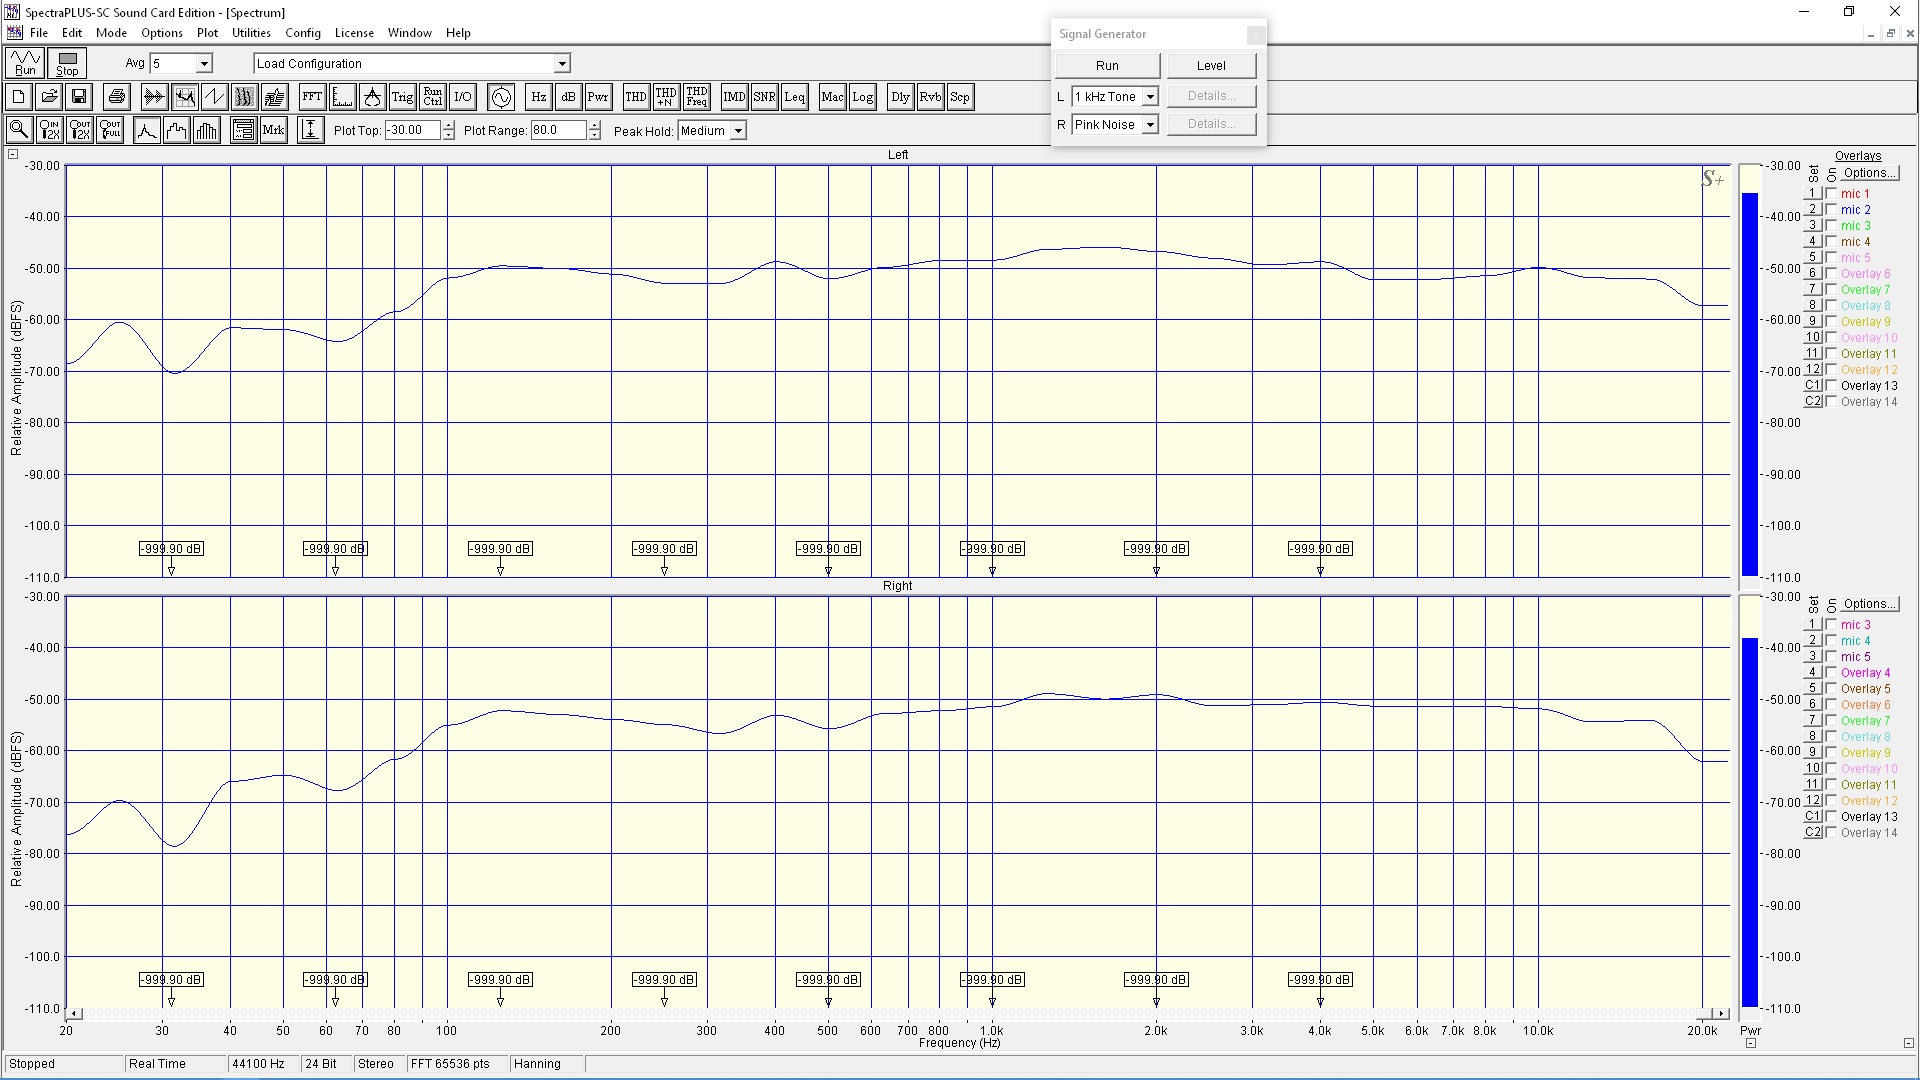Open the signal generator sine-wave icon

point(501,97)
